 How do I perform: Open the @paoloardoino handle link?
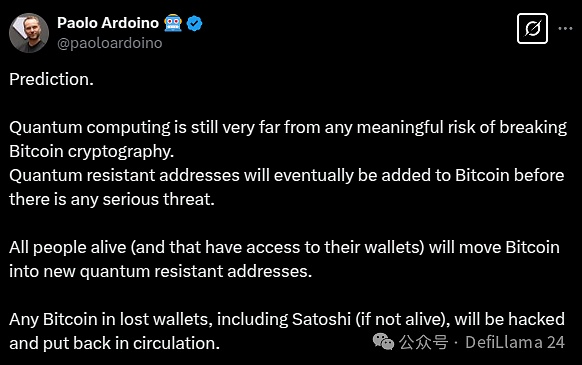click(x=110, y=43)
